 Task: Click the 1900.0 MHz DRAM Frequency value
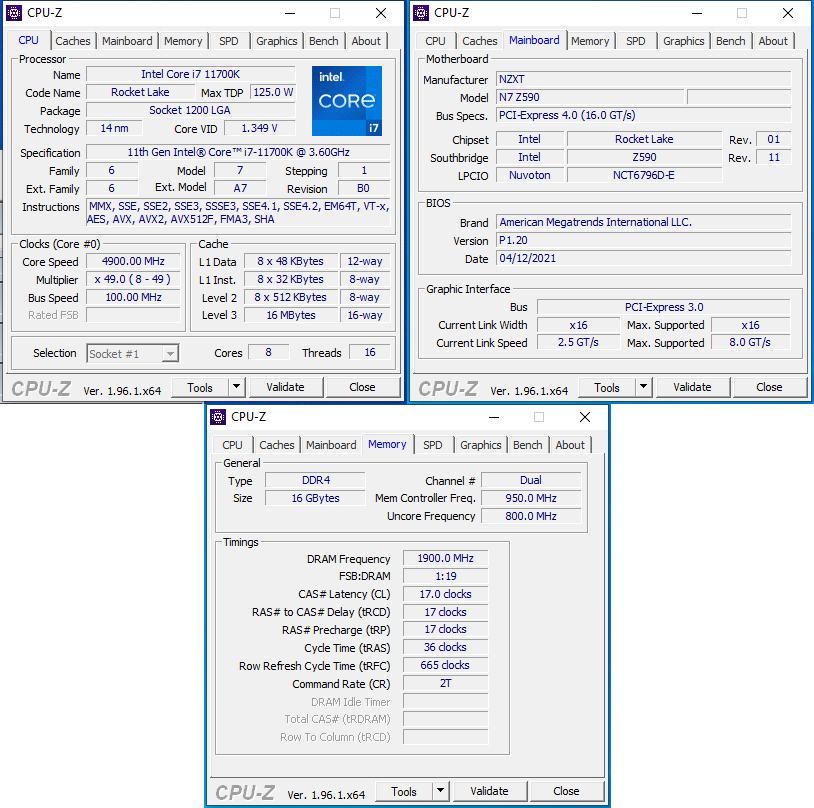tap(445, 558)
